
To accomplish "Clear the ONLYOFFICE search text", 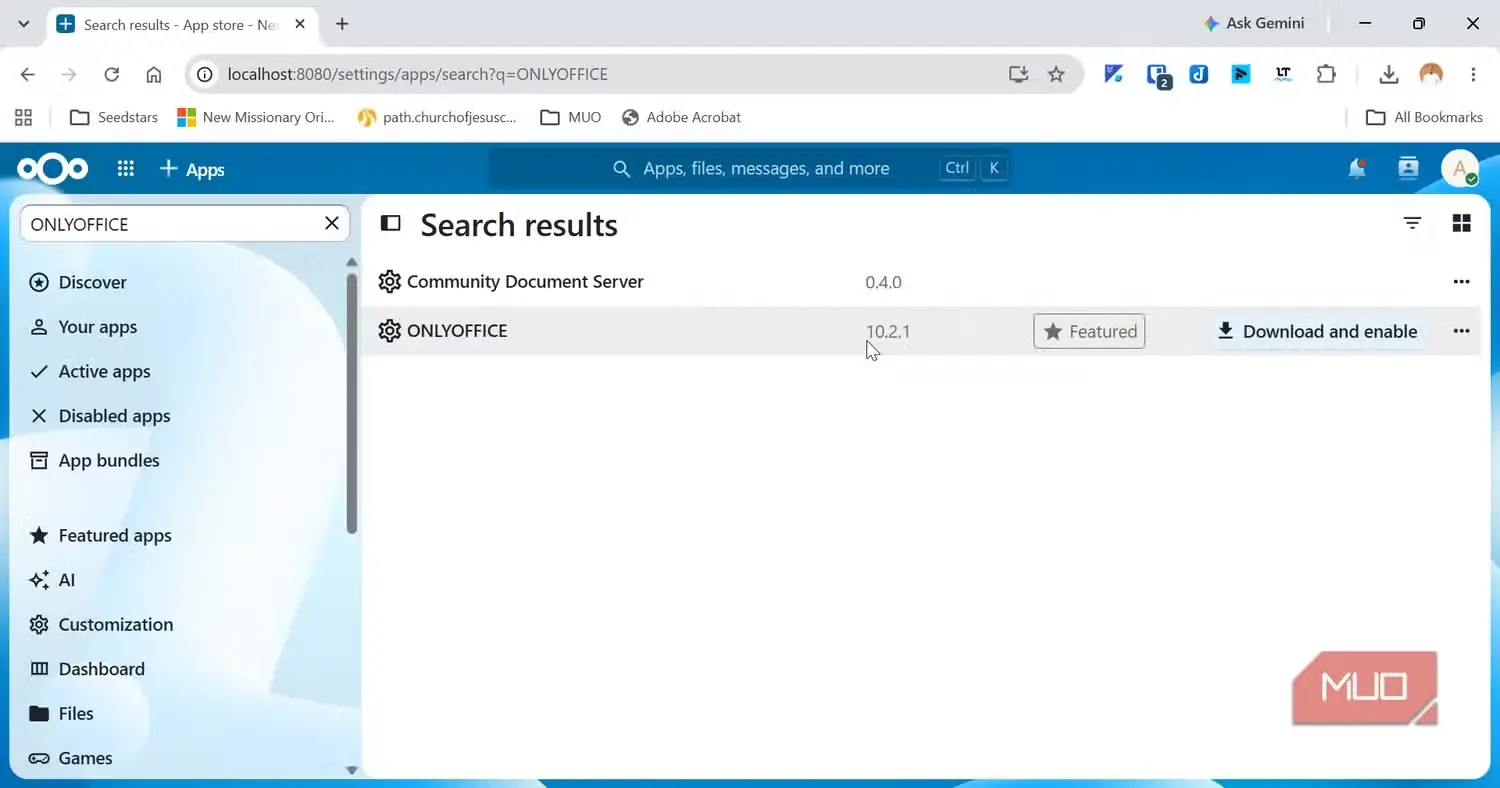I will coord(332,224).
